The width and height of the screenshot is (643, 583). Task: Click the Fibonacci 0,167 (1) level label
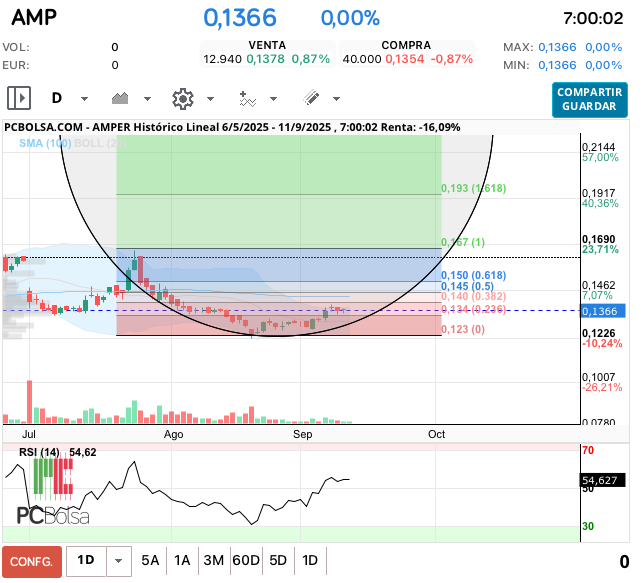463,242
